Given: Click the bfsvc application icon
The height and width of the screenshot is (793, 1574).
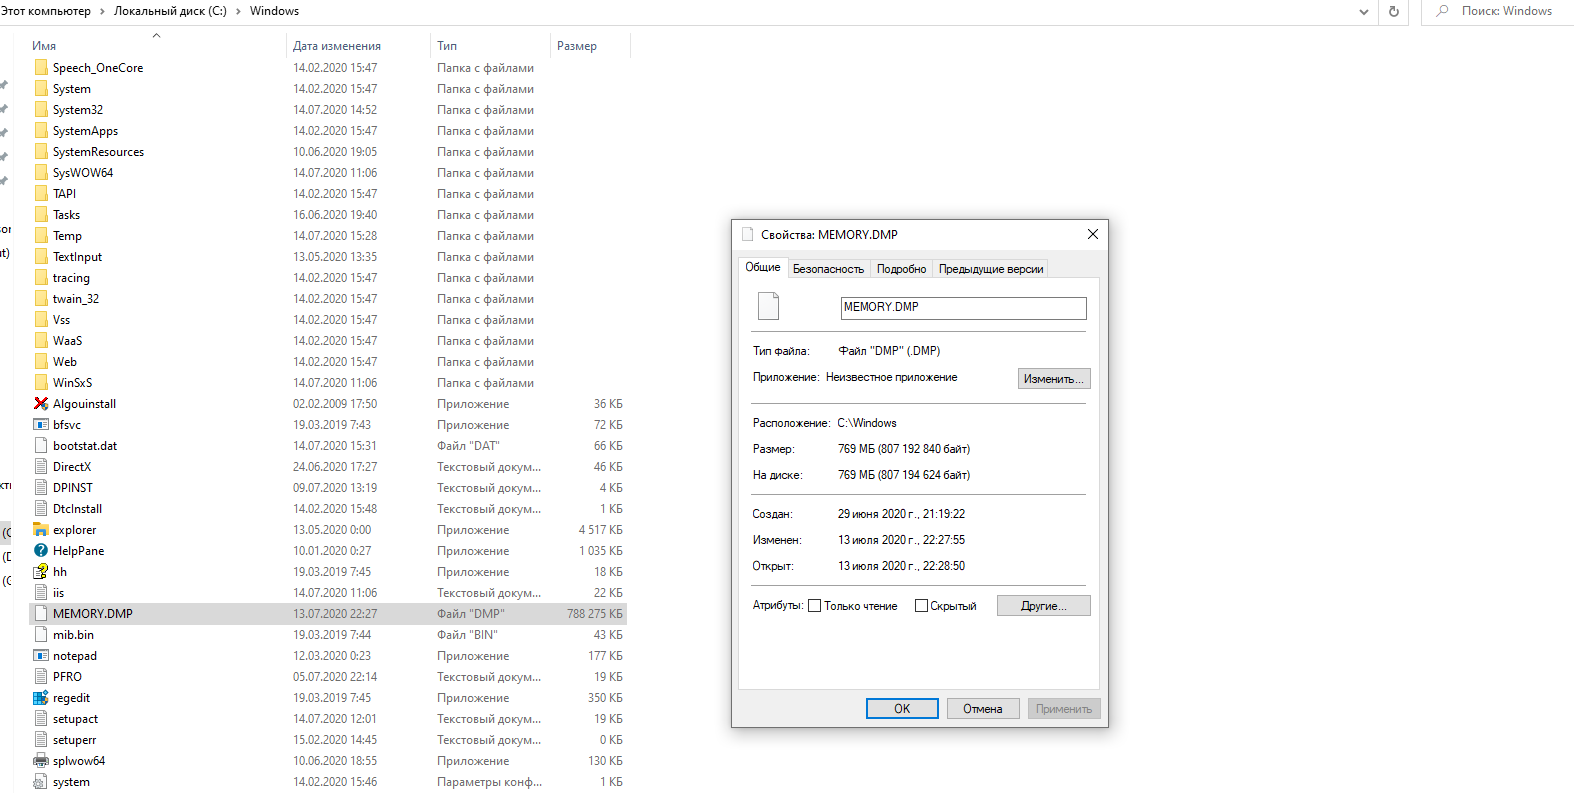Looking at the screenshot, I should (x=41, y=425).
